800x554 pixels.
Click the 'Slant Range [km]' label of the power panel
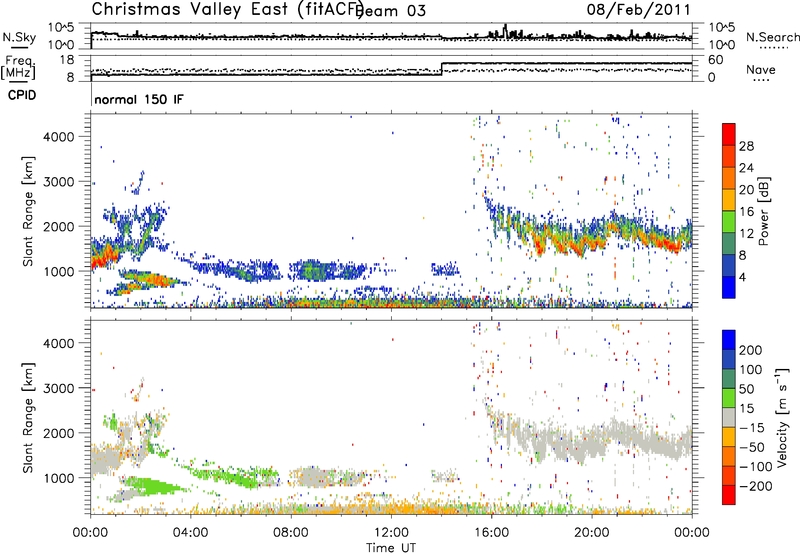tap(28, 211)
